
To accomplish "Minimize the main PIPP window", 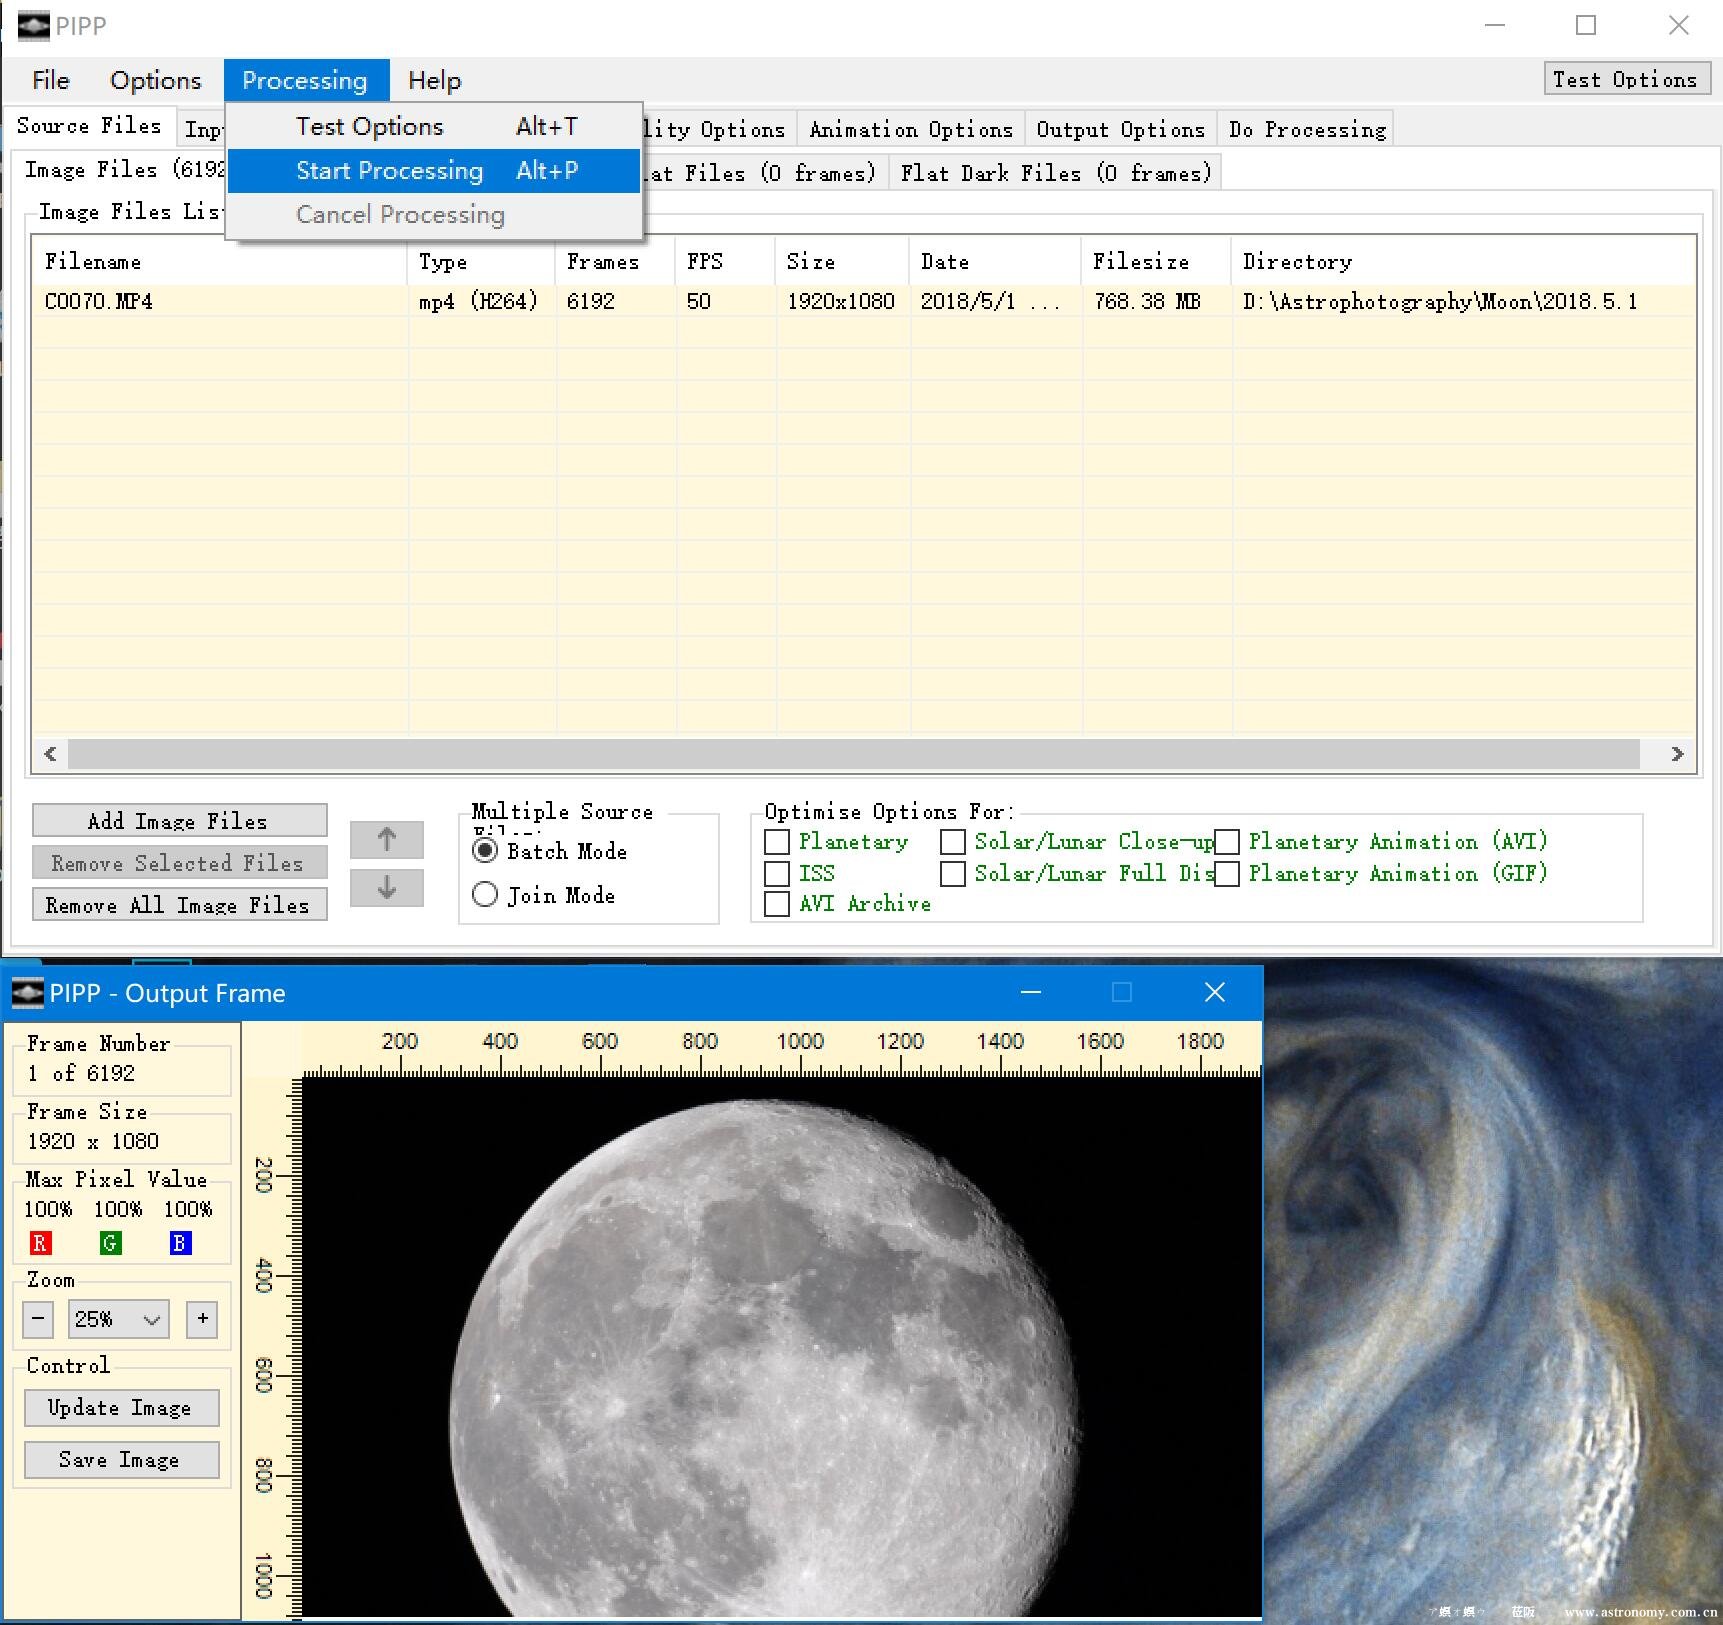I will click(1495, 25).
